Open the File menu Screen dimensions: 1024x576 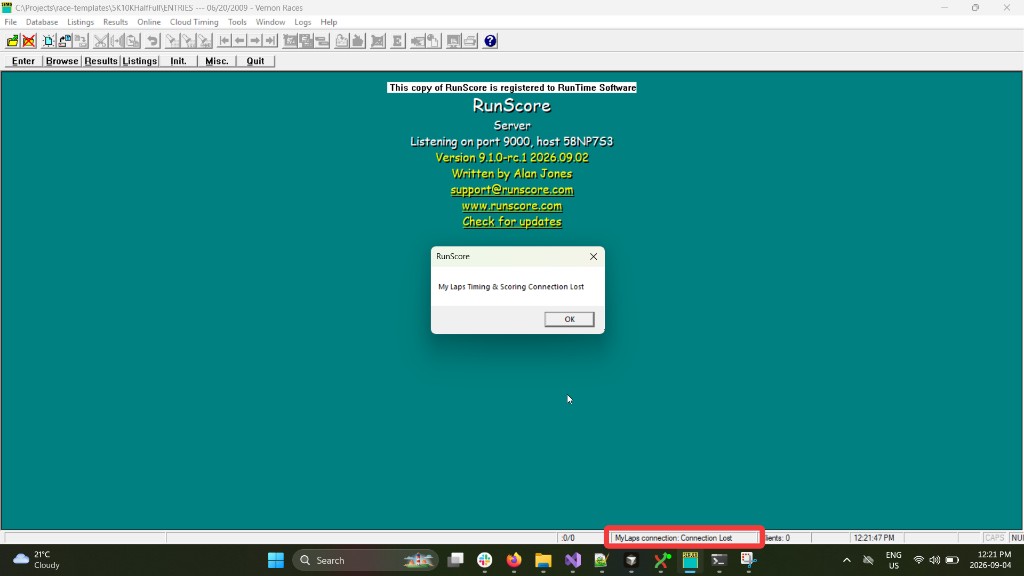coord(10,22)
